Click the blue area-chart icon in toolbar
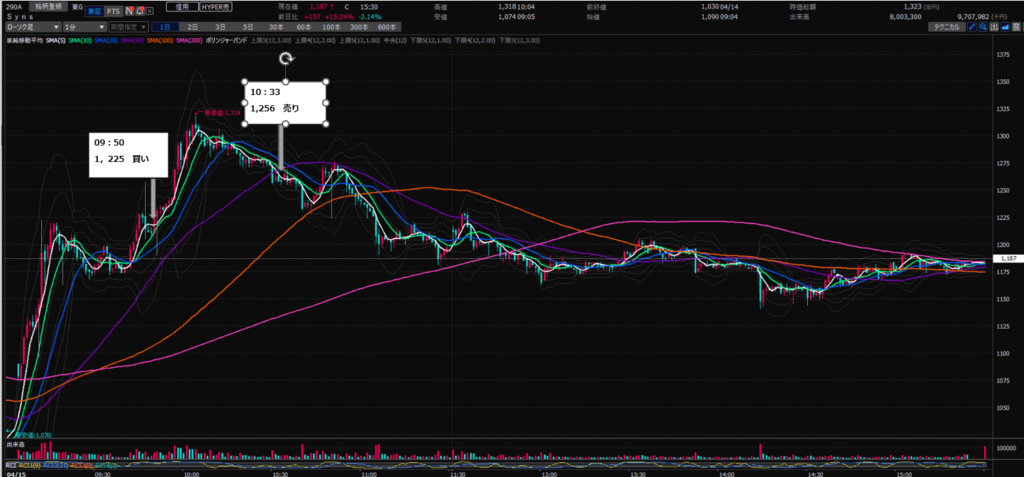1024x477 pixels. pyautogui.click(x=1005, y=27)
